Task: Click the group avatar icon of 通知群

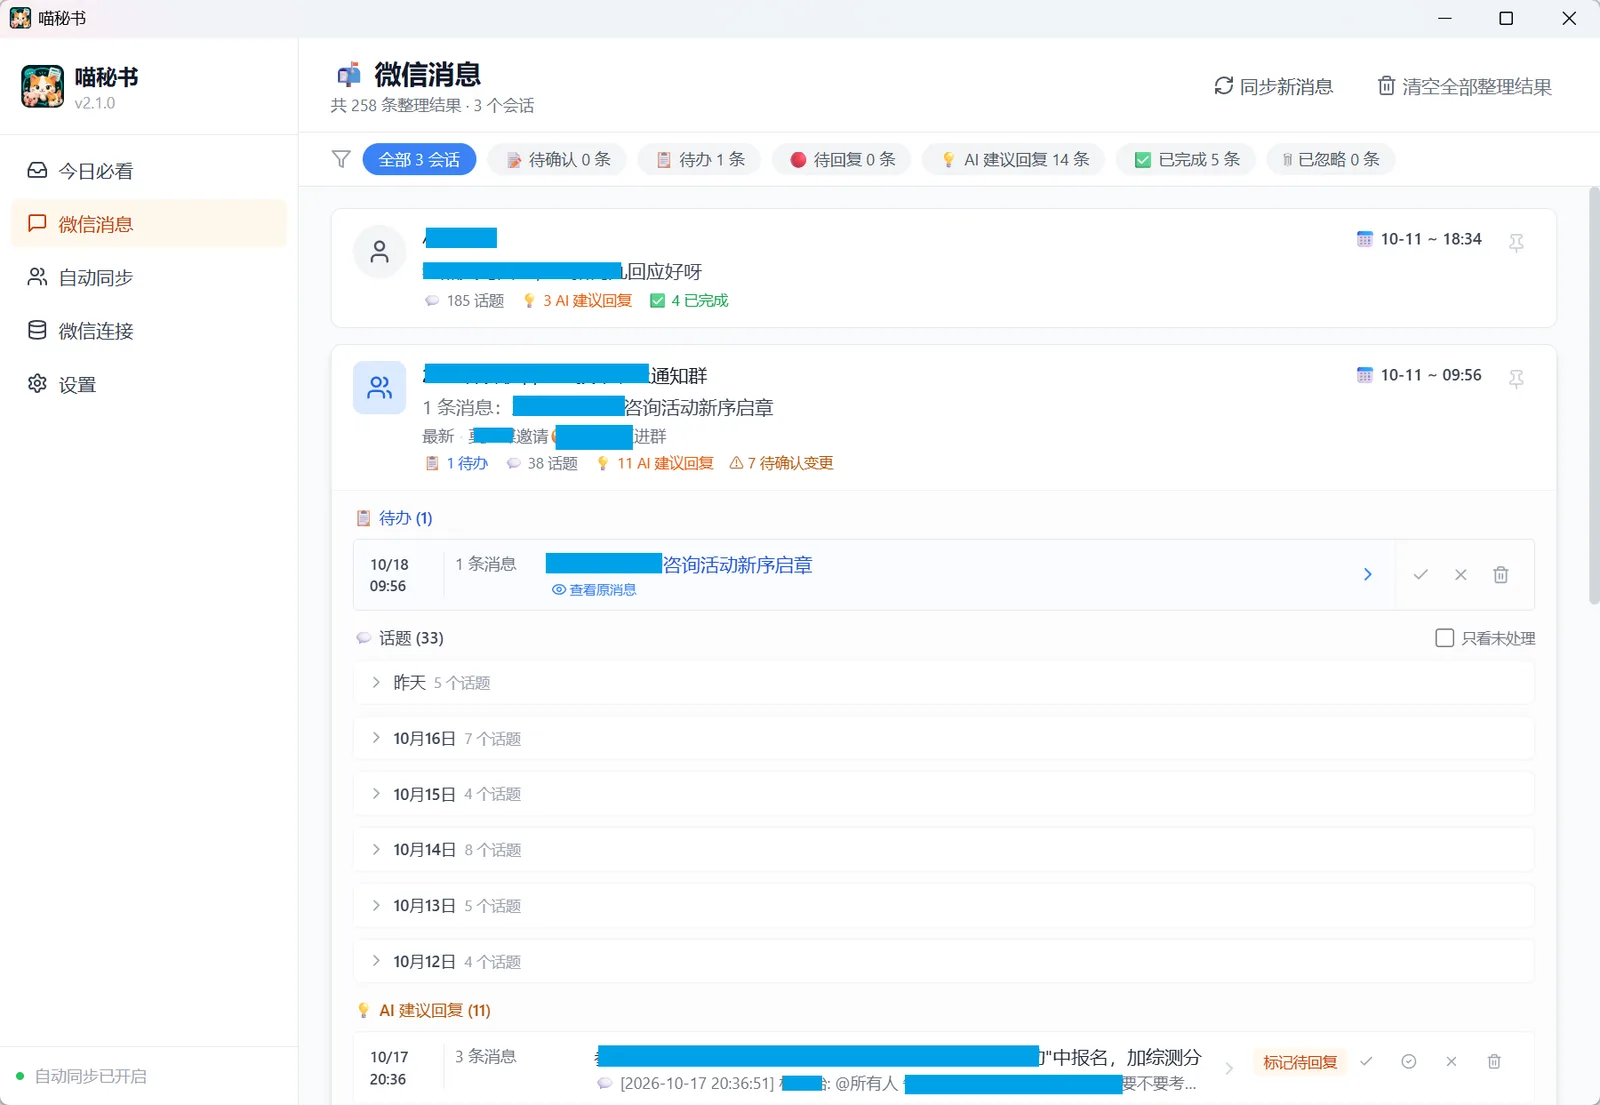Action: pos(379,387)
